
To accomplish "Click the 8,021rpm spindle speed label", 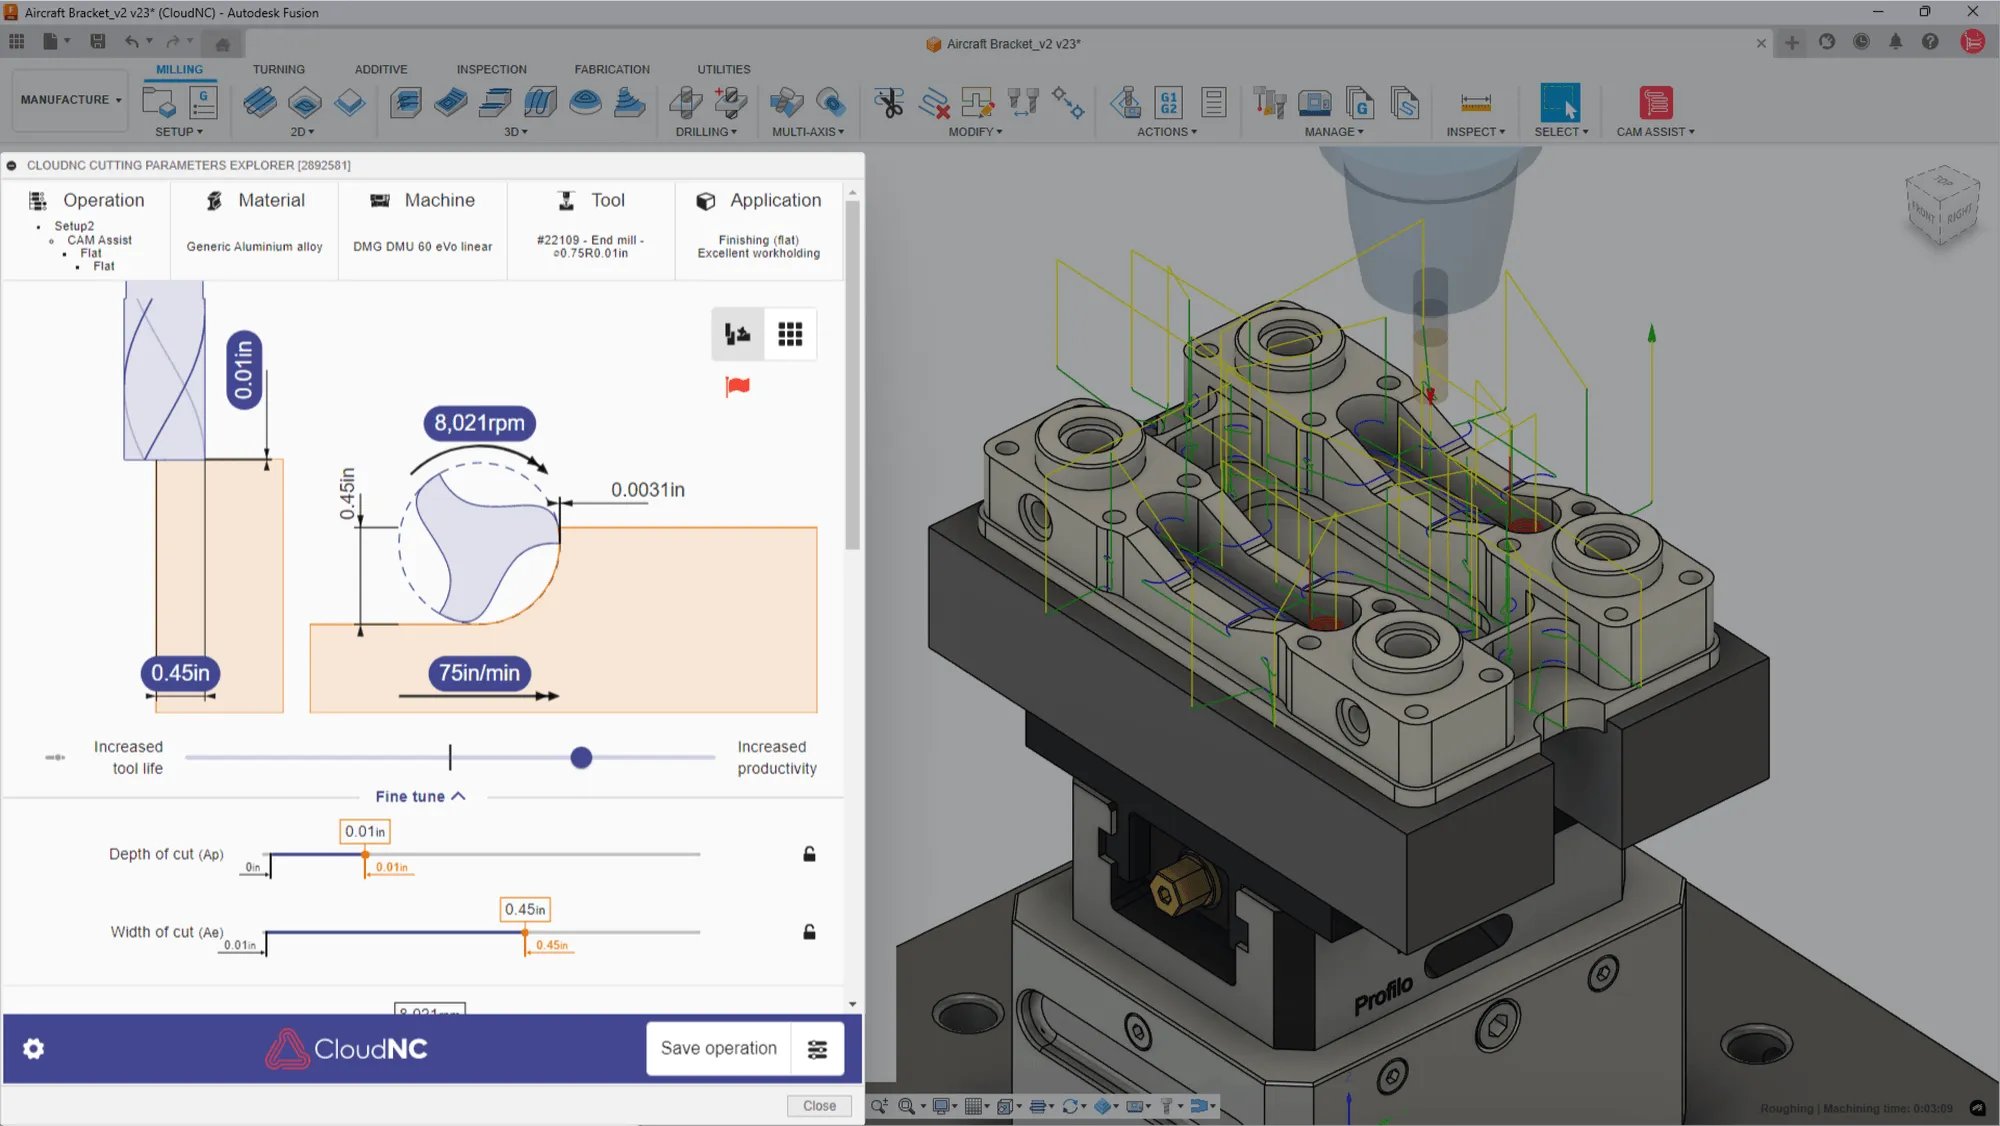I will point(479,423).
